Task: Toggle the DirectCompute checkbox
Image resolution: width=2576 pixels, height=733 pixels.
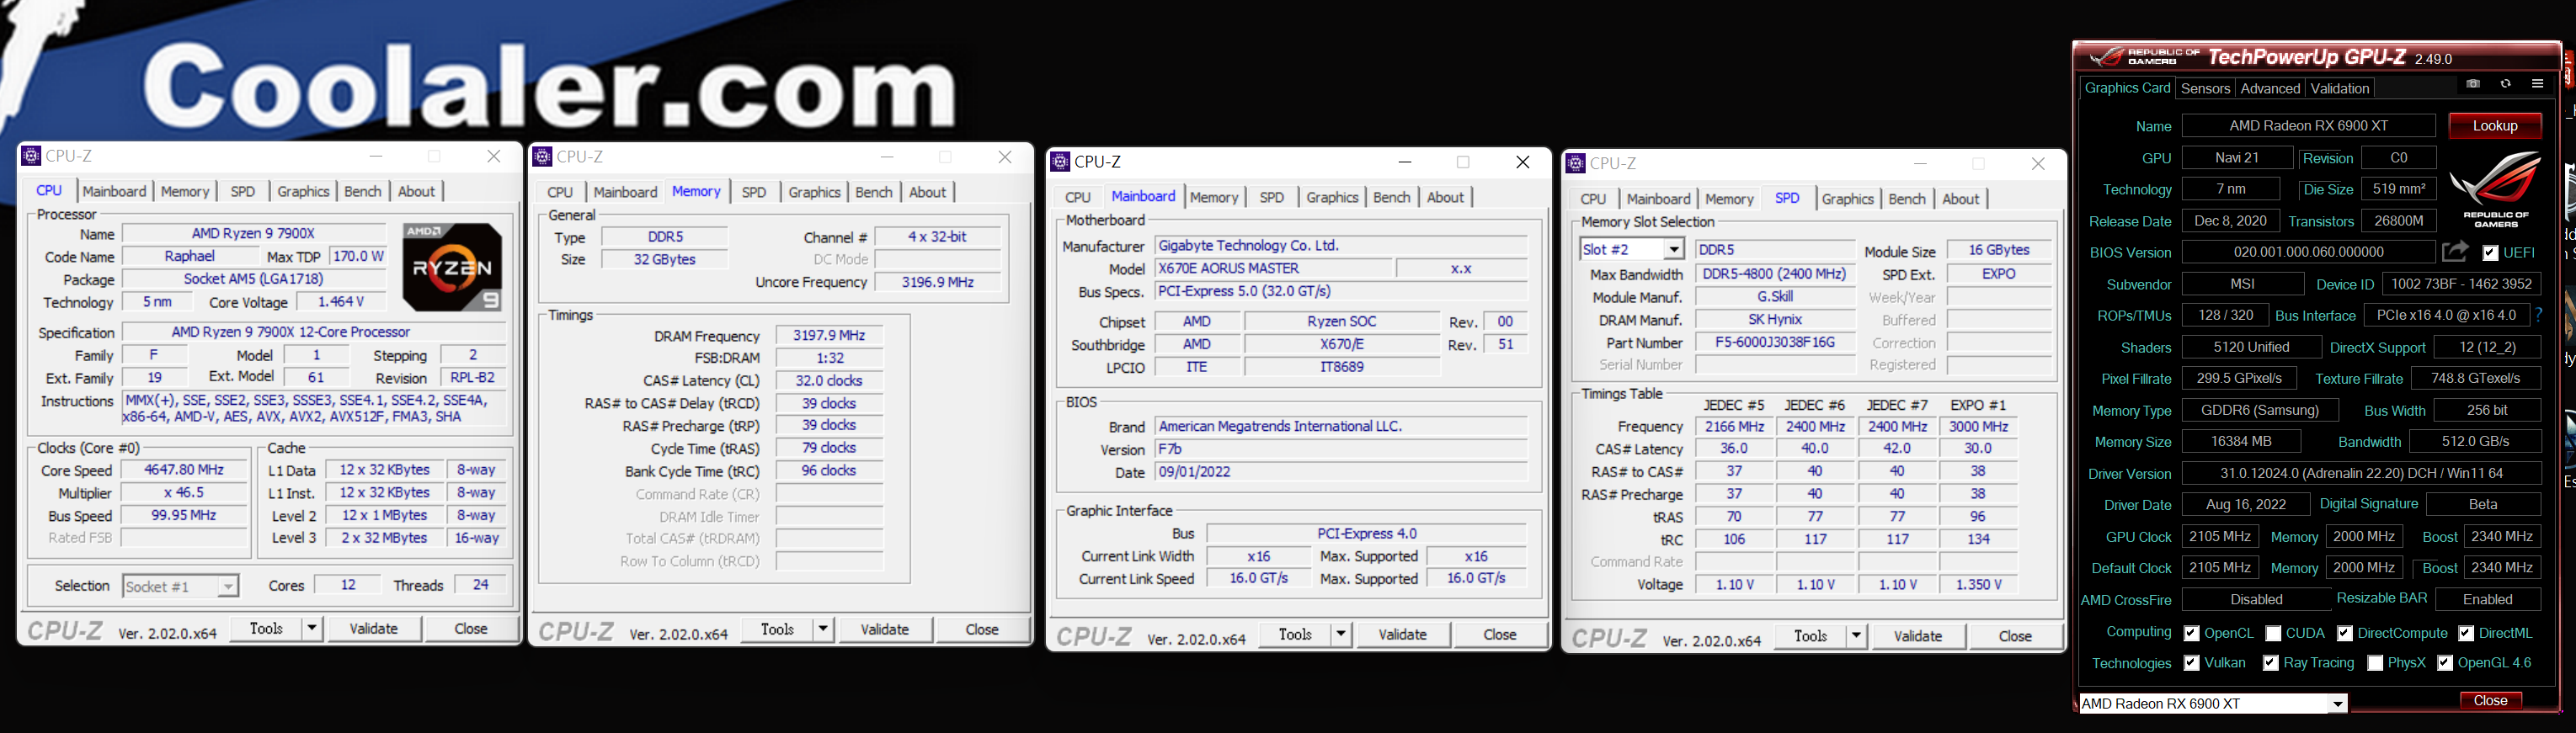Action: [x=2344, y=633]
